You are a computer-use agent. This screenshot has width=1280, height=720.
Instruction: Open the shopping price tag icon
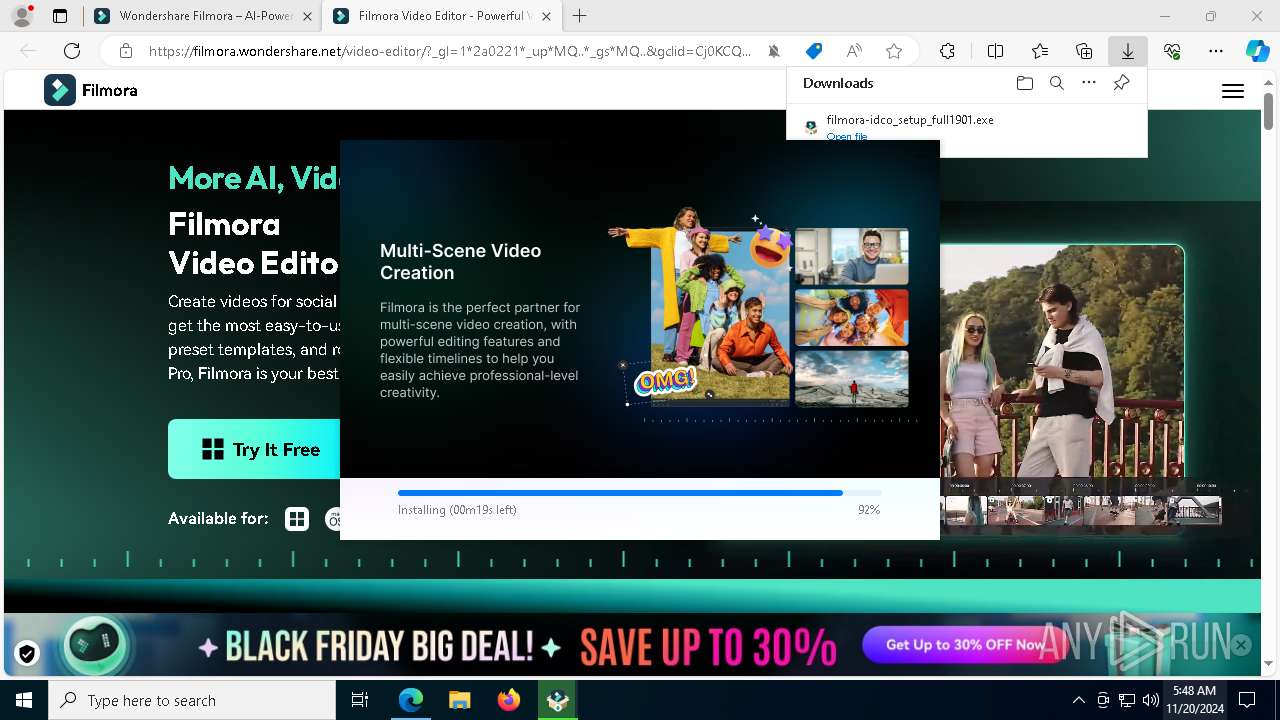[x=814, y=51]
